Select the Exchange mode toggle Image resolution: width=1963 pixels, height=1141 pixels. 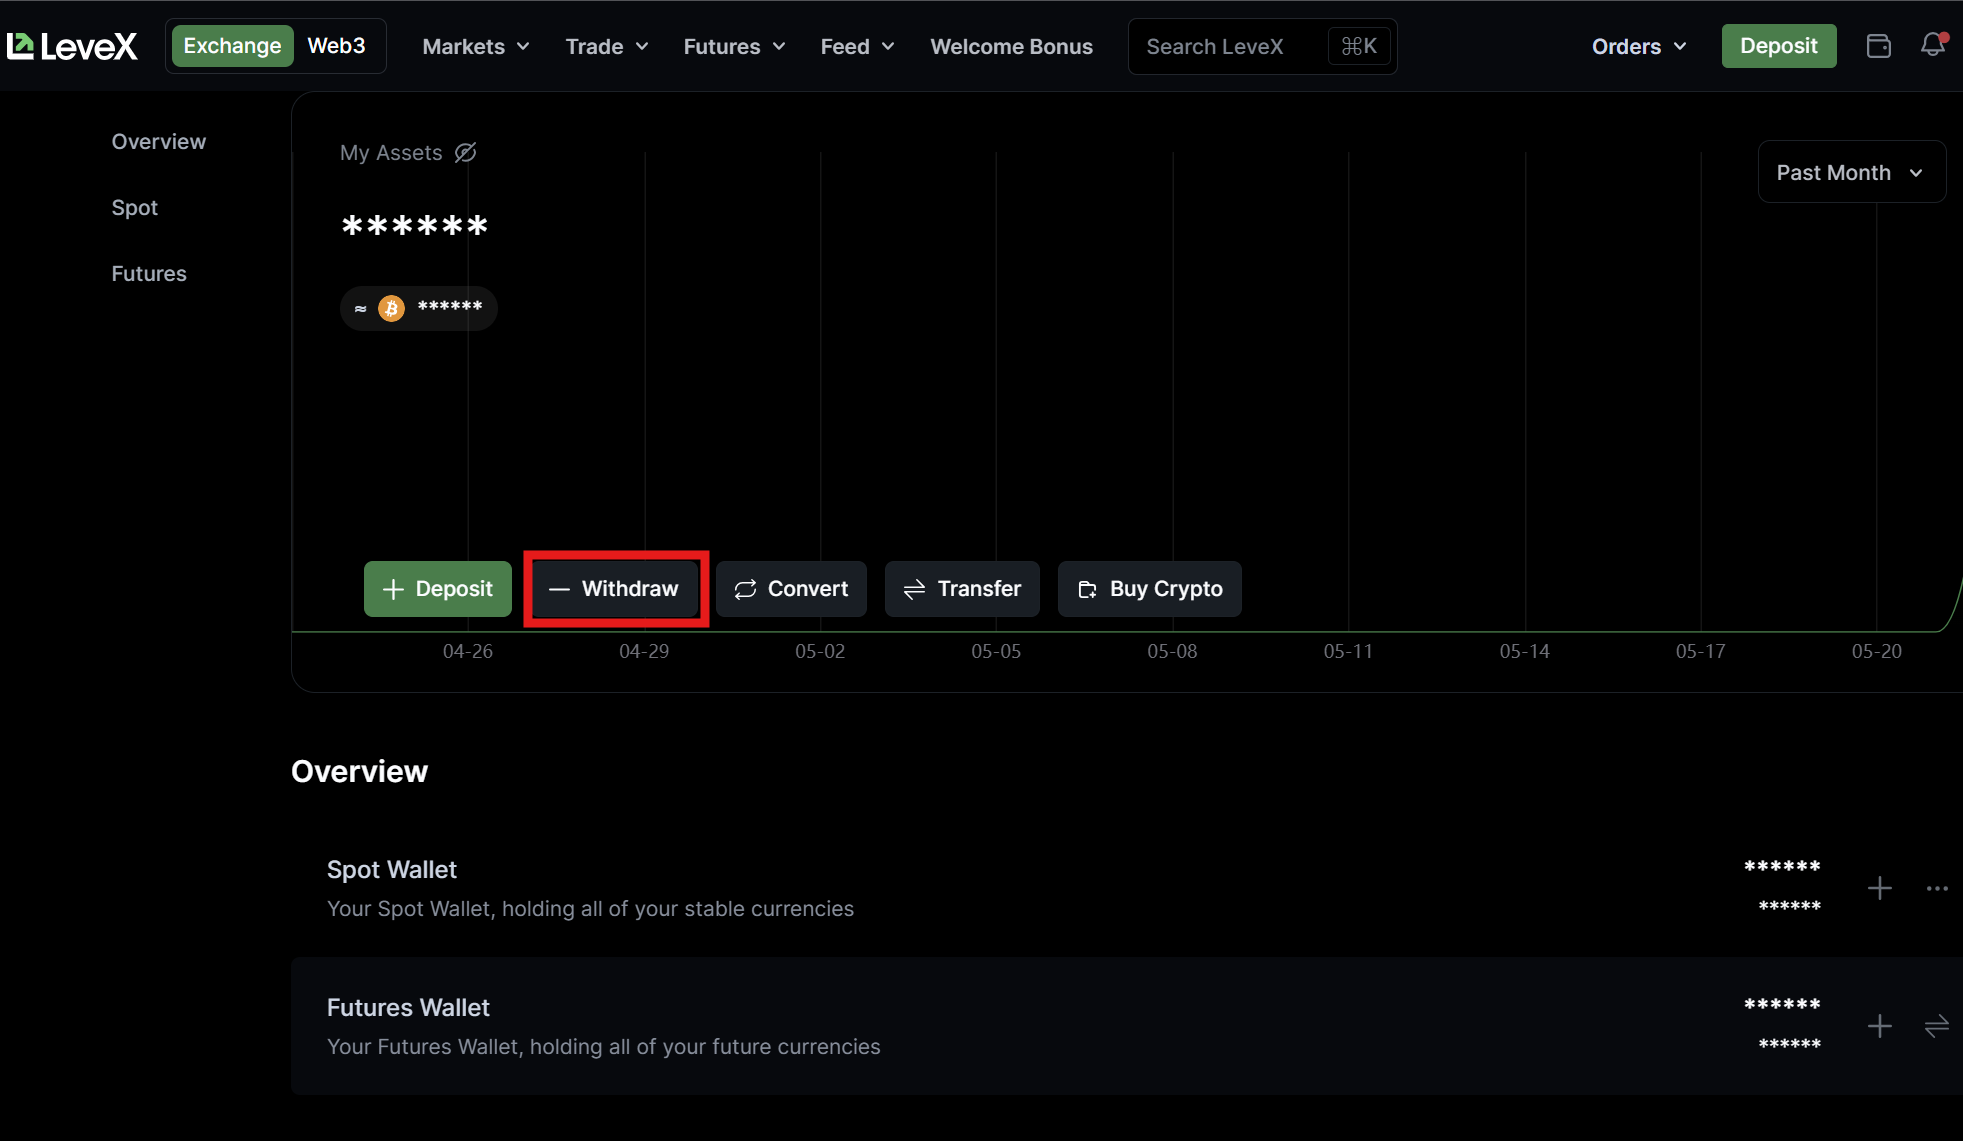232,46
